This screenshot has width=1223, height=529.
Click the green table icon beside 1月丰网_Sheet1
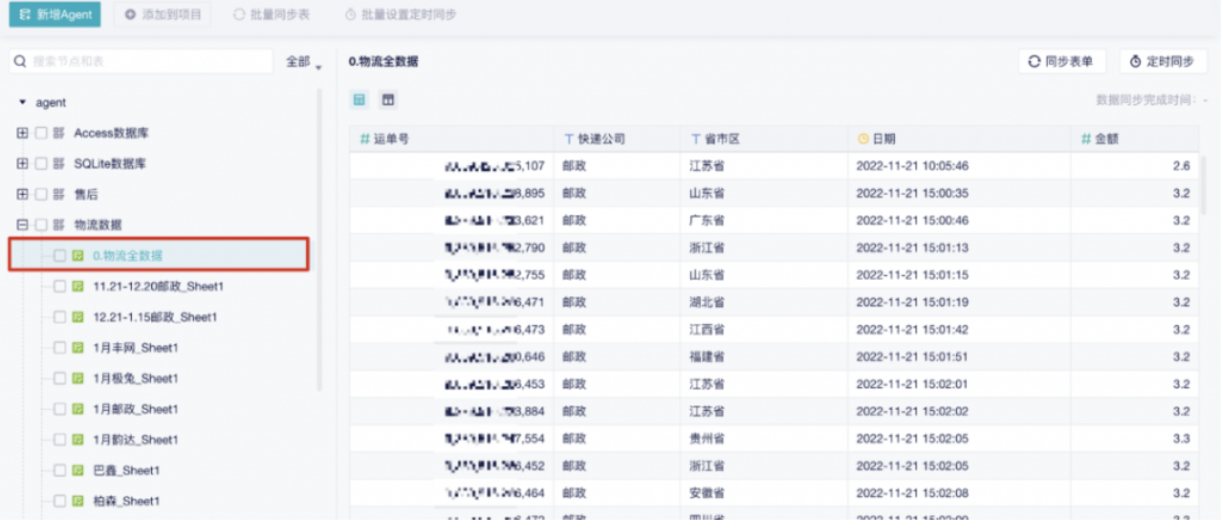77,348
